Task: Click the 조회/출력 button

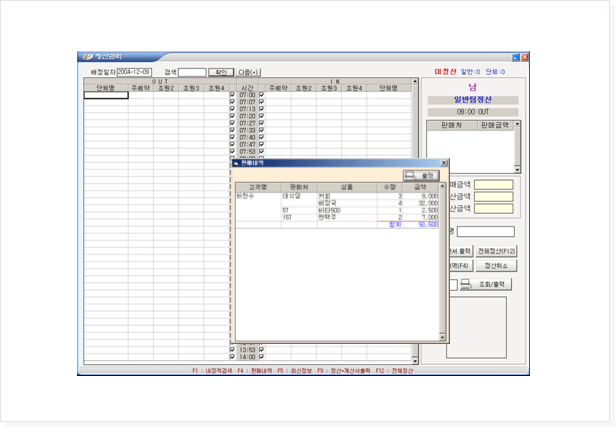Action: click(494, 285)
